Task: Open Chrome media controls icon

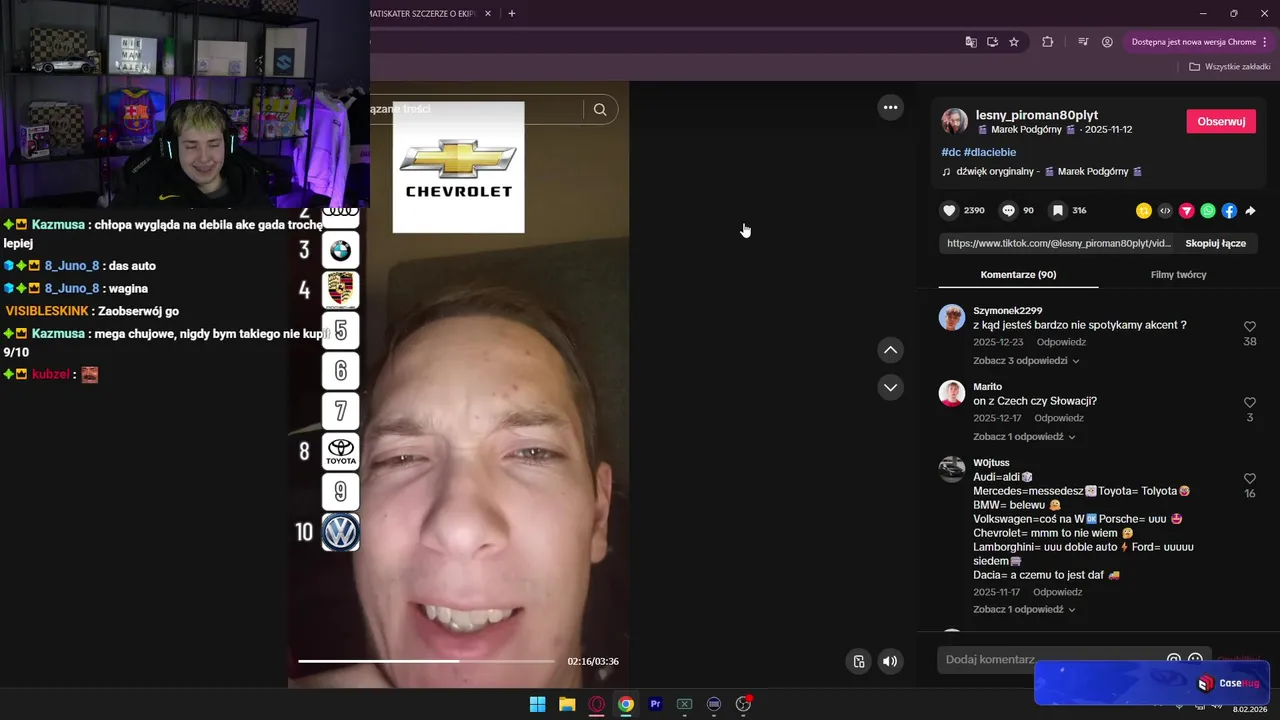Action: [1083, 42]
